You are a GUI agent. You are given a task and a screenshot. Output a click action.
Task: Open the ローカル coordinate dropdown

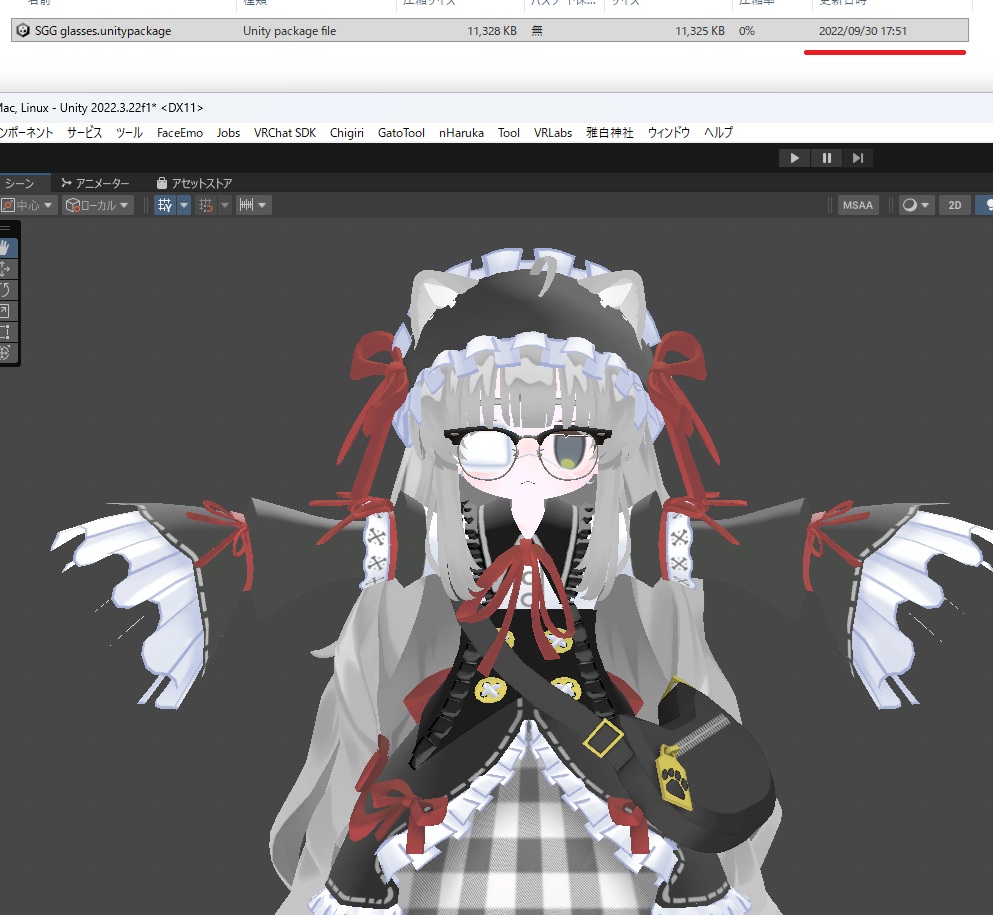tap(98, 205)
